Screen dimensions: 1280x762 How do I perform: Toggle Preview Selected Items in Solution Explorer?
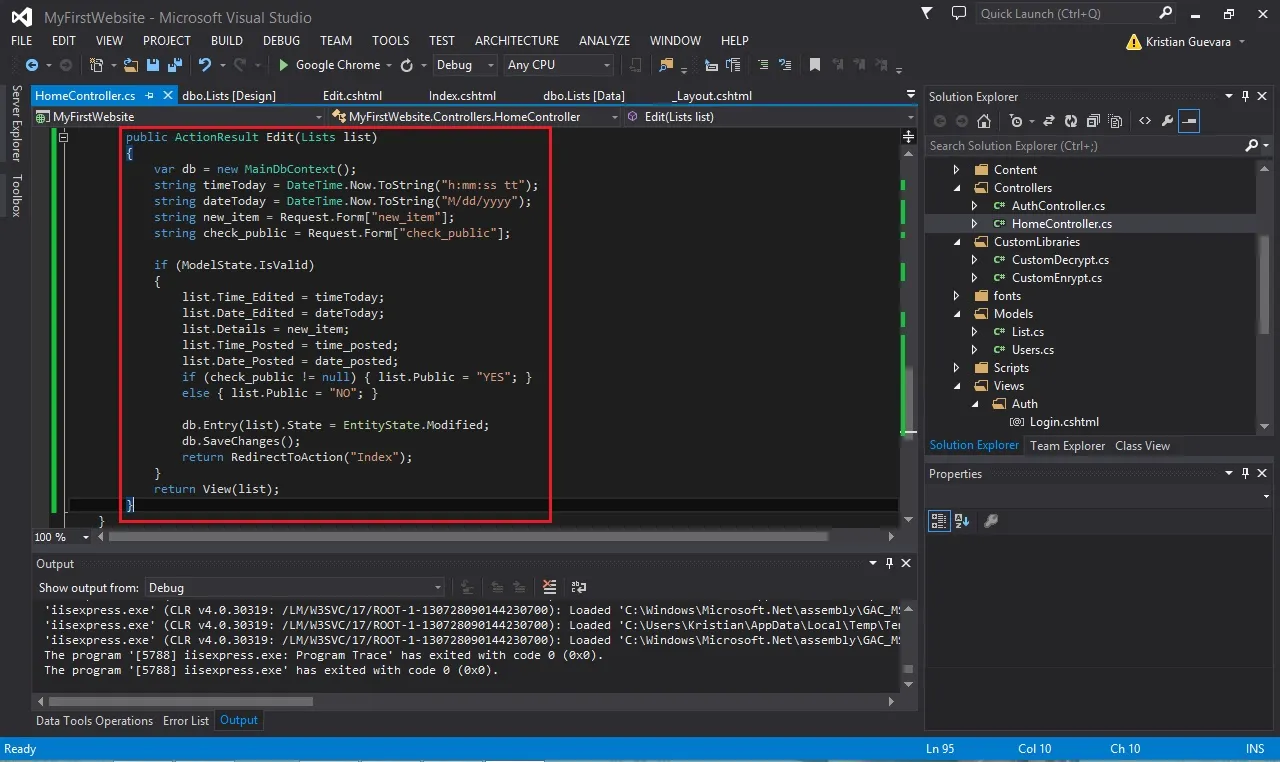1189,121
